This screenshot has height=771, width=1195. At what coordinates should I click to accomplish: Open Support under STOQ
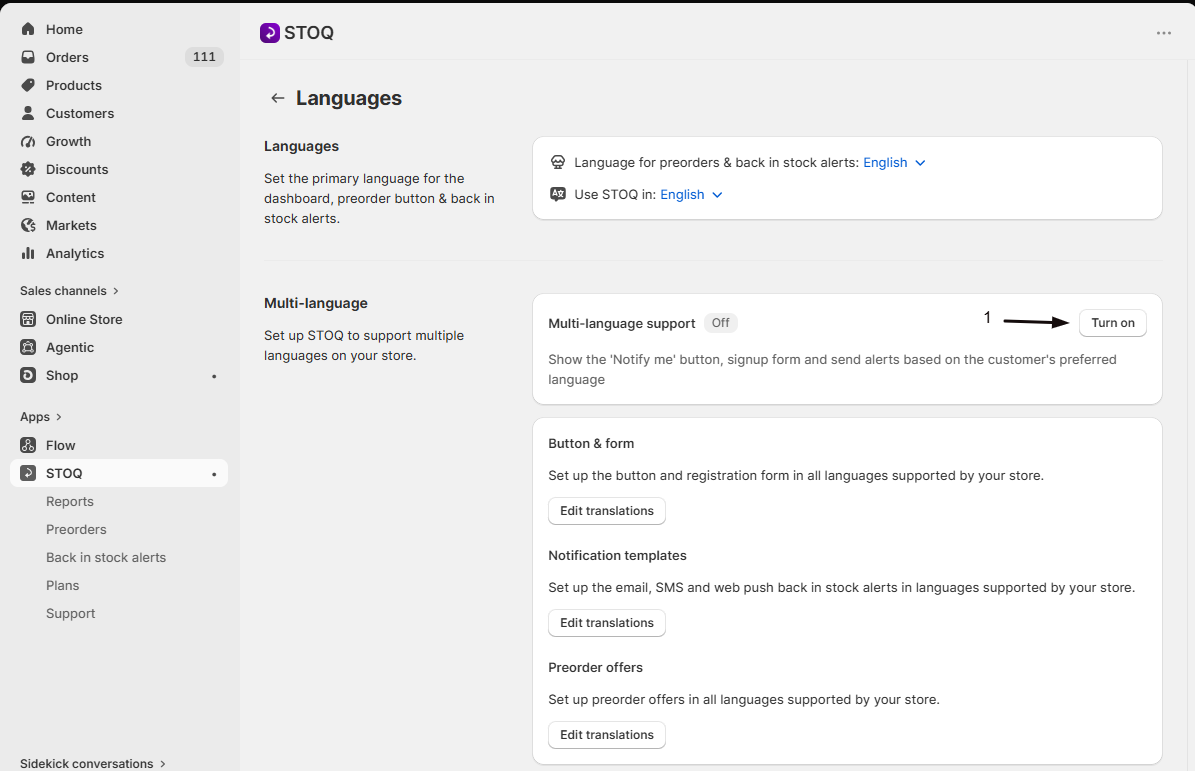(x=70, y=613)
